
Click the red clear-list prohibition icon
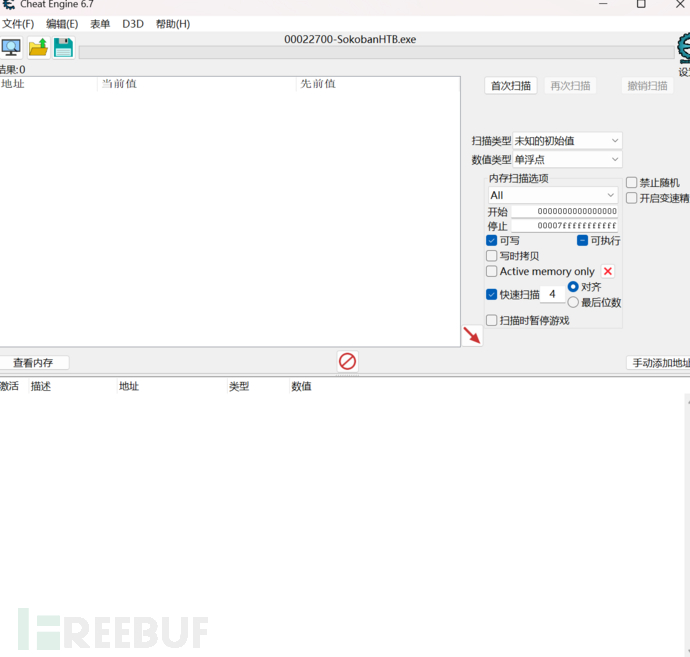point(347,362)
